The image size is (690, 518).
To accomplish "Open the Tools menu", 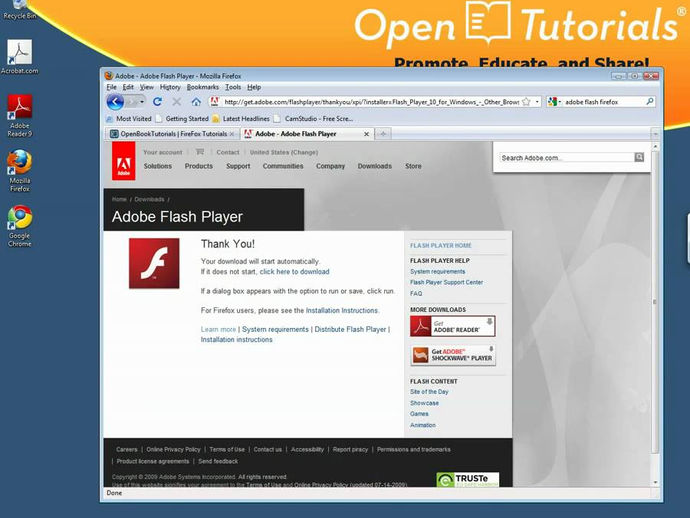I will 233,87.
